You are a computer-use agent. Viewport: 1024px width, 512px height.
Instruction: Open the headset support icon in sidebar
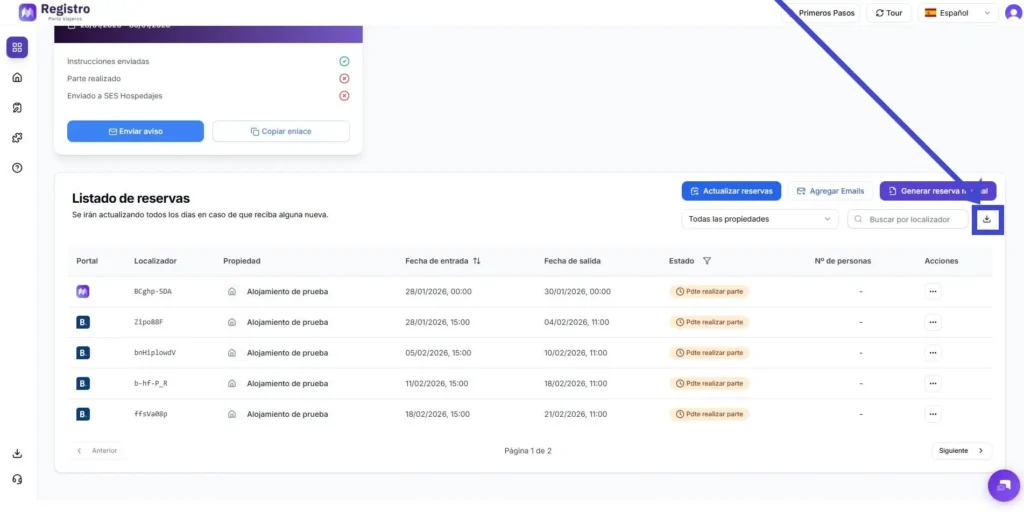(17, 479)
